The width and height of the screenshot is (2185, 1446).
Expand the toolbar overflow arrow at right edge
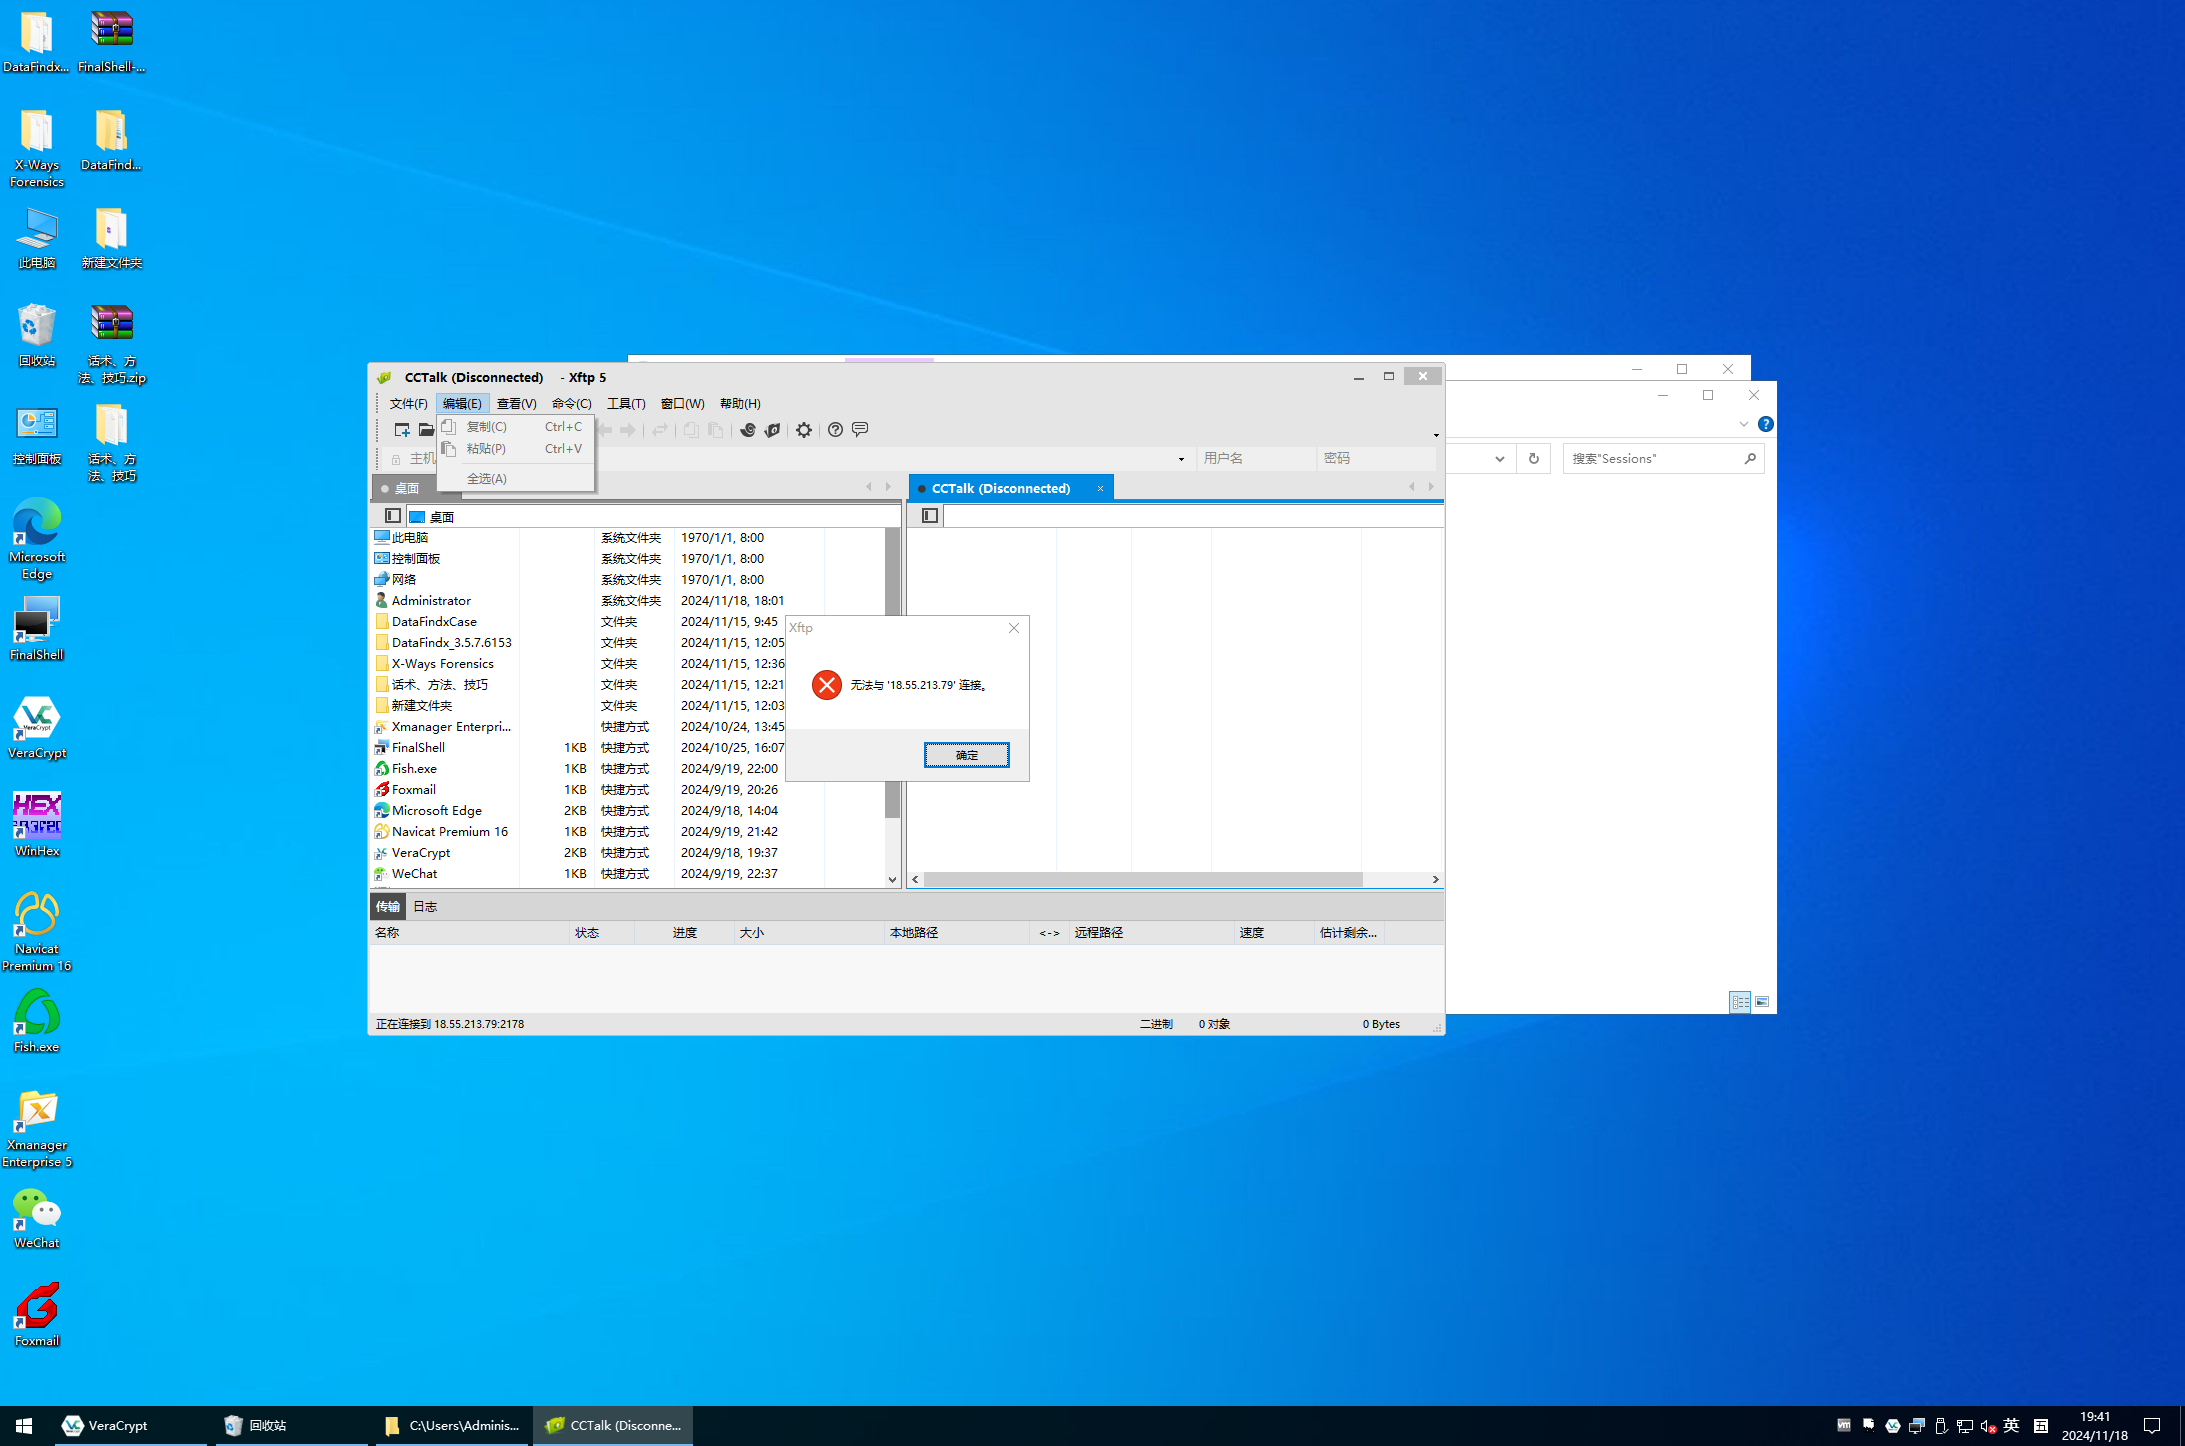1436,435
